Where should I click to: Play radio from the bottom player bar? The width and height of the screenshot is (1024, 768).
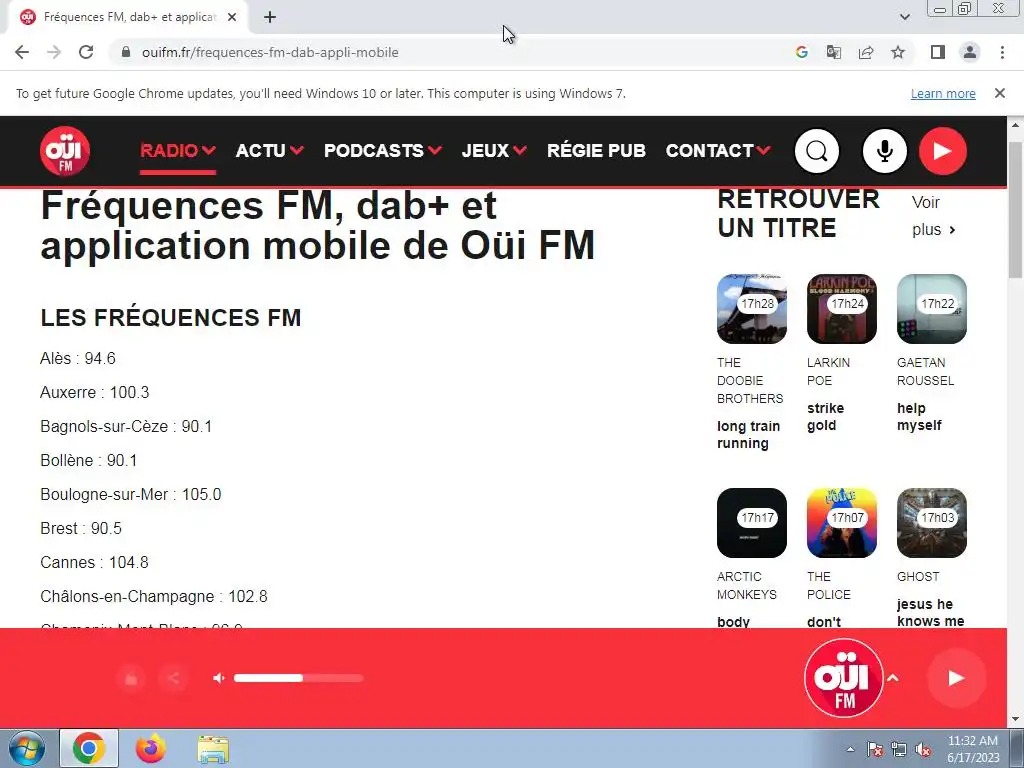[956, 678]
